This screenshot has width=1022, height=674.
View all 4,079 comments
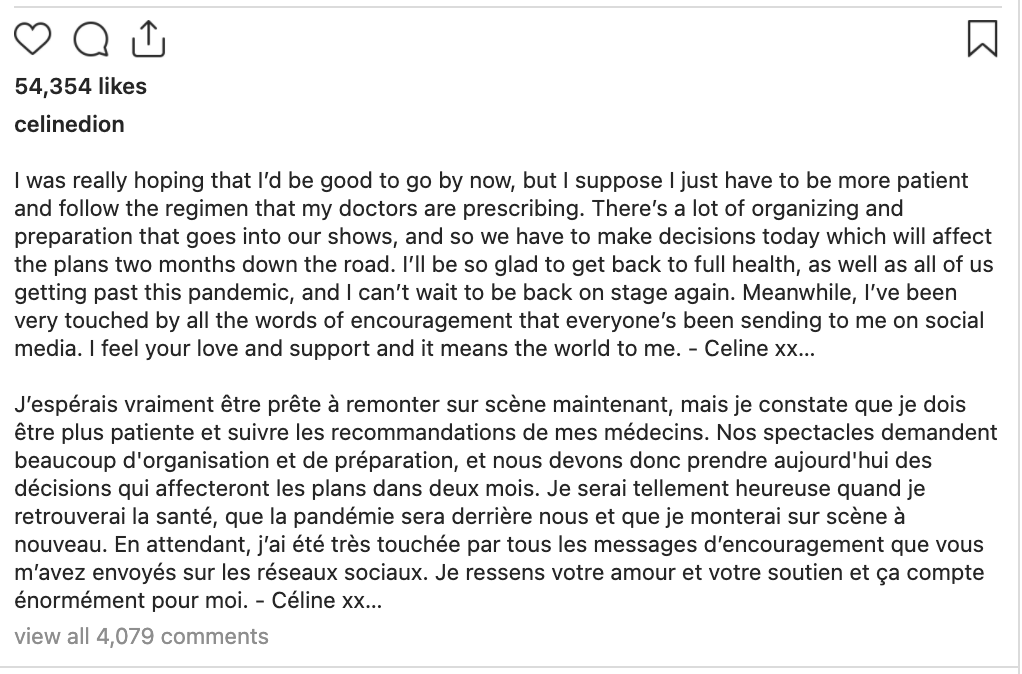(141, 636)
